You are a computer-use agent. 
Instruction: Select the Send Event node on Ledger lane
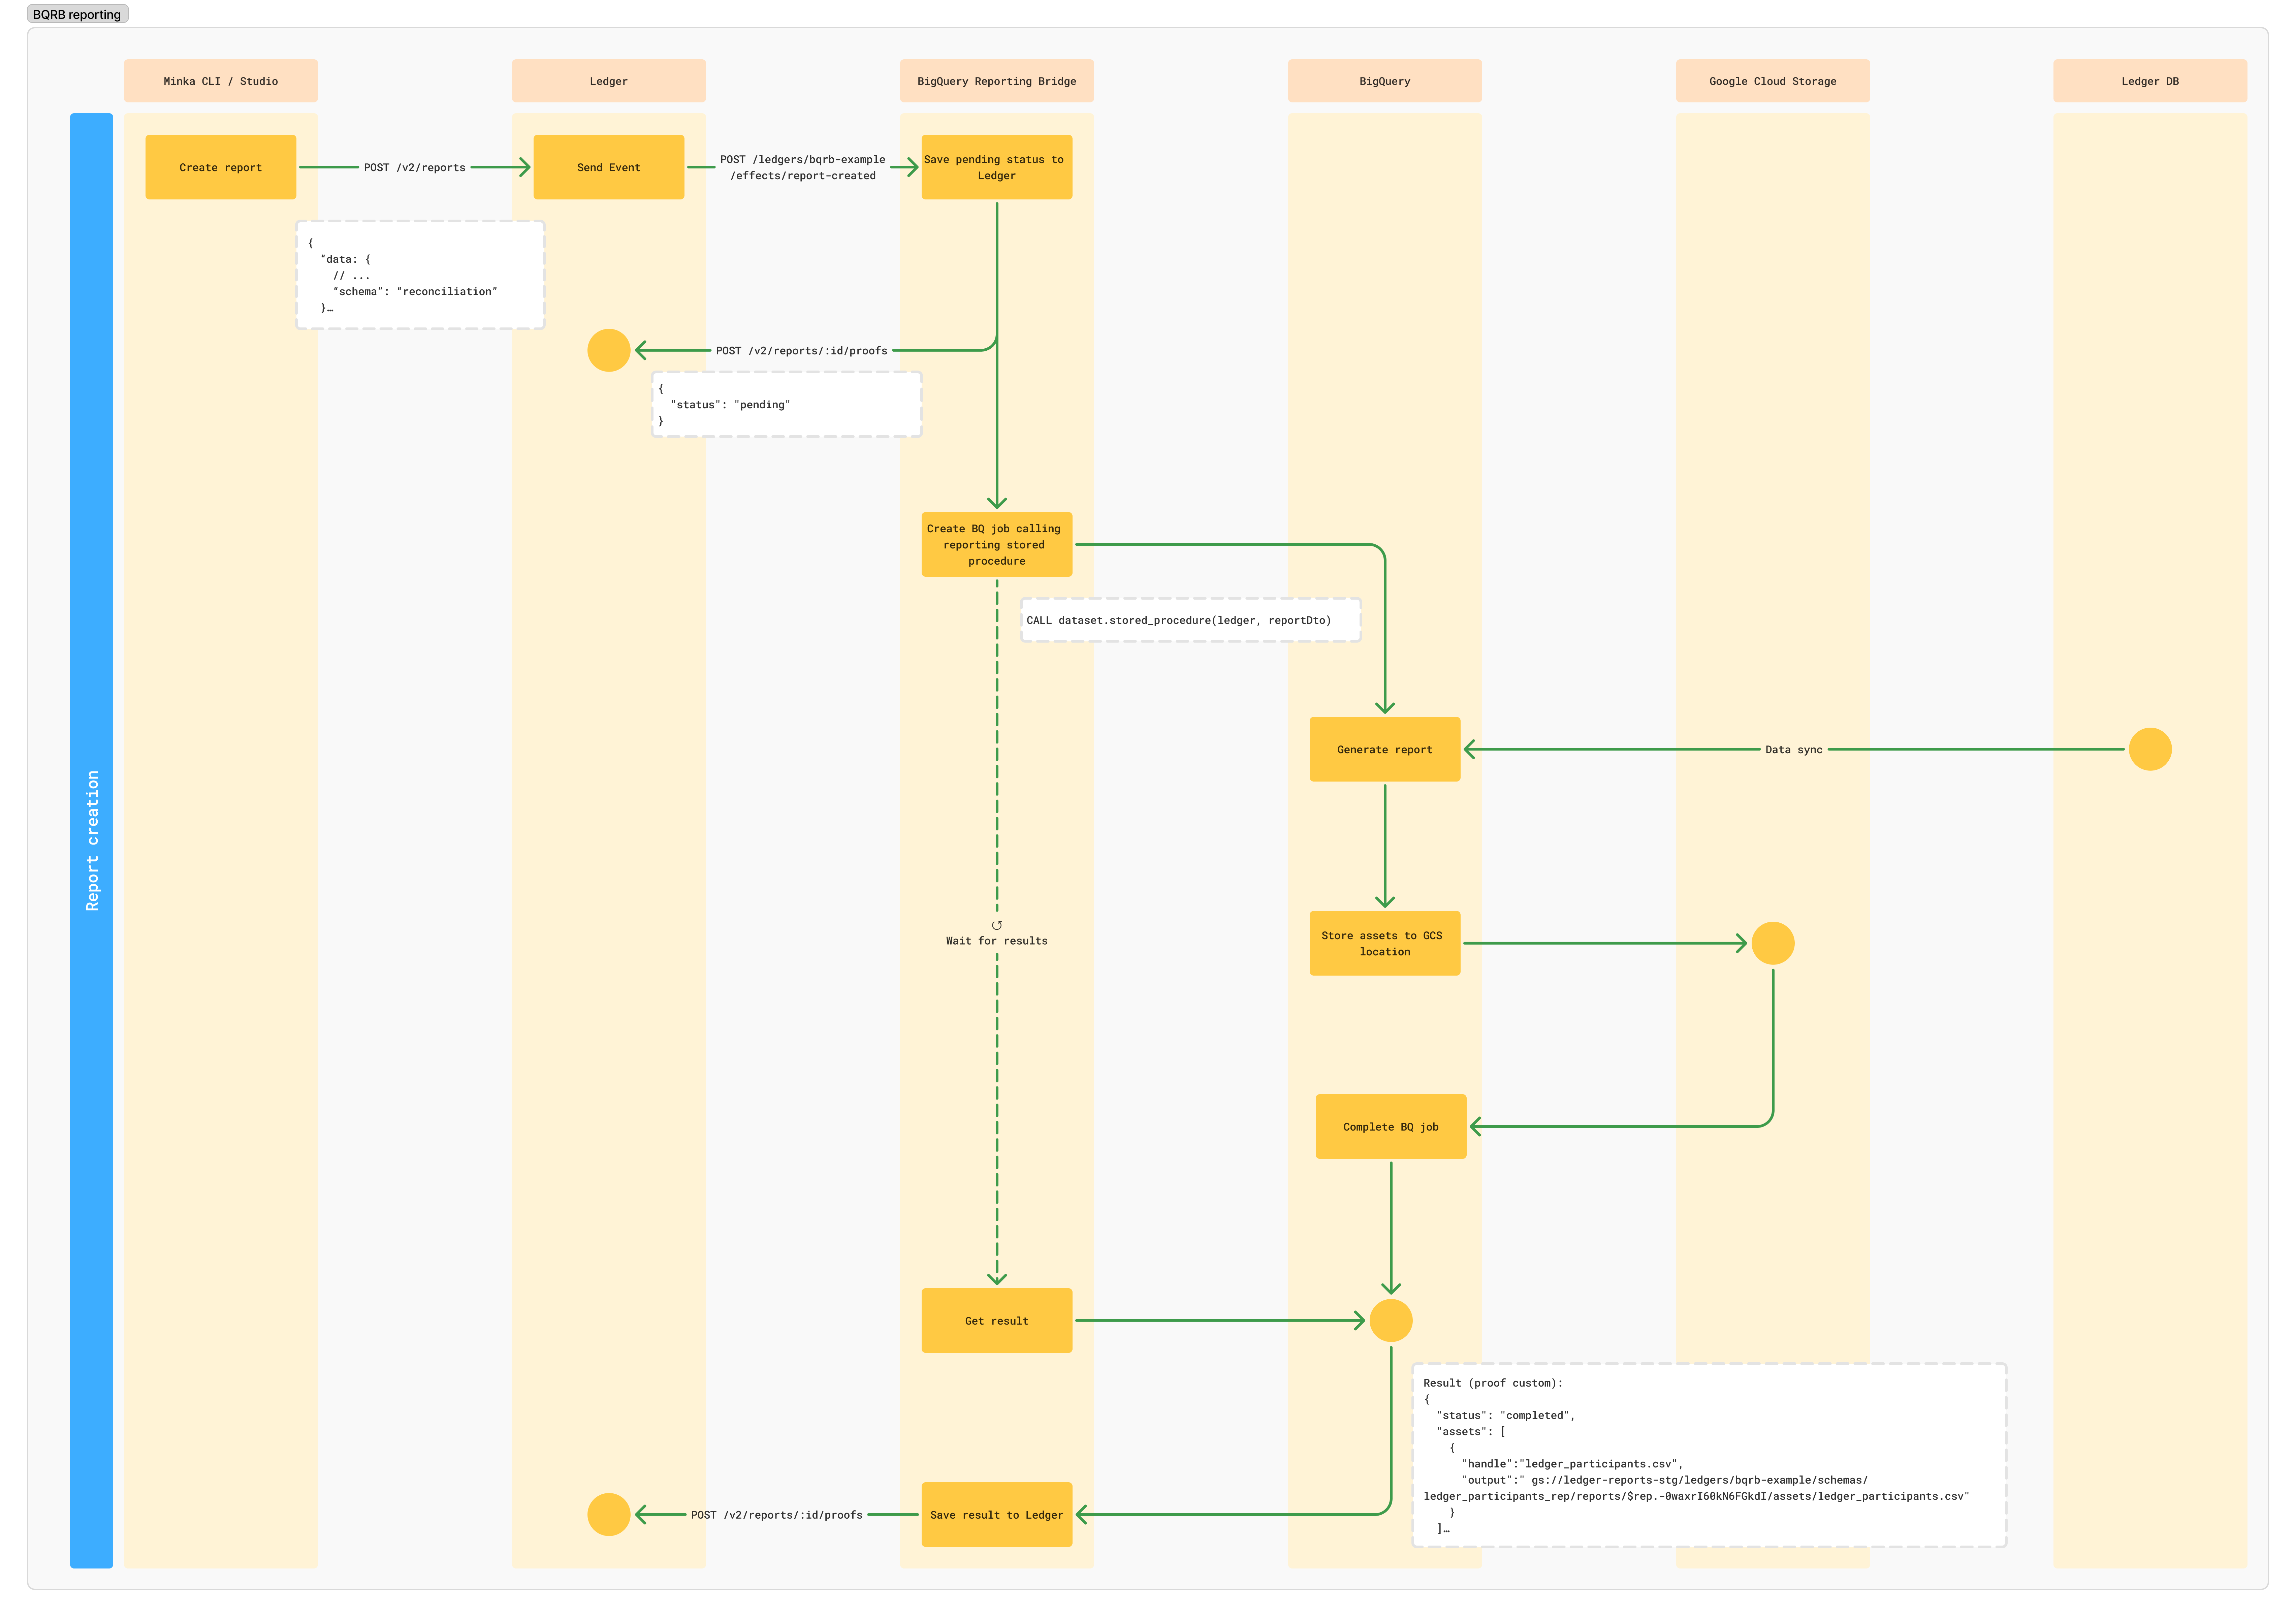[x=608, y=167]
